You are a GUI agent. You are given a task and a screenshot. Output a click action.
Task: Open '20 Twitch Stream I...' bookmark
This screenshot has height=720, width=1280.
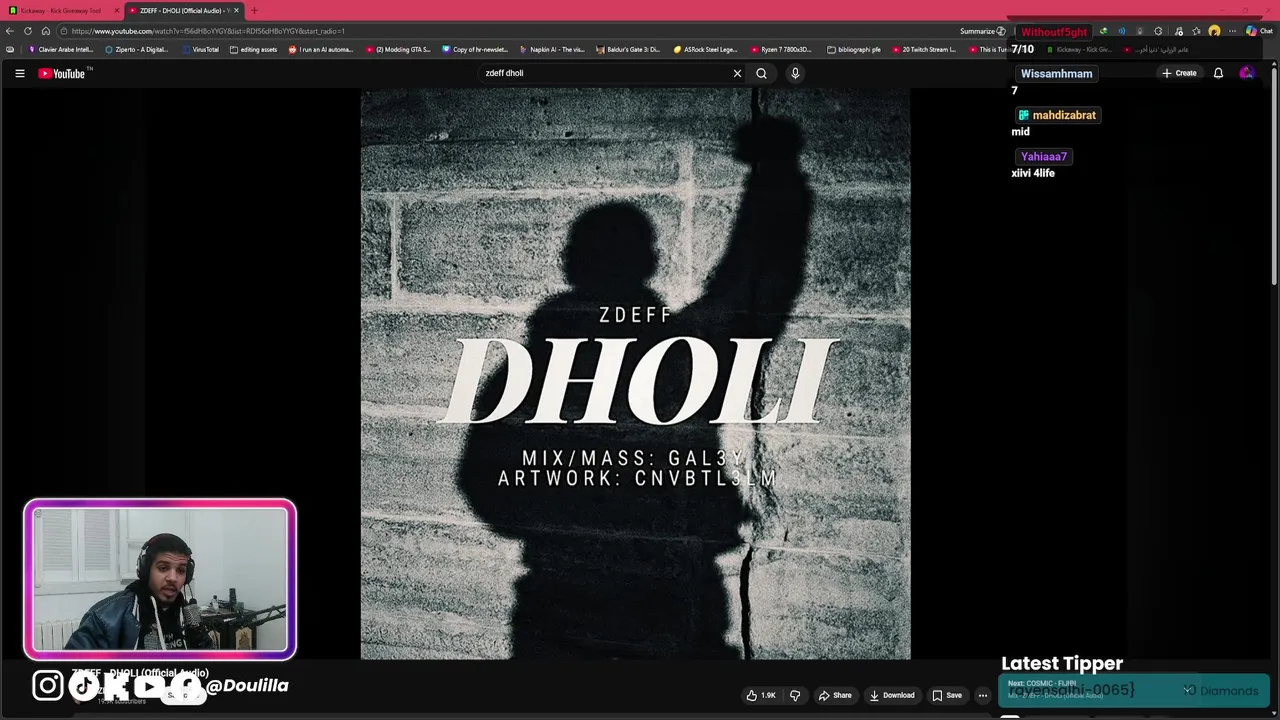[925, 49]
